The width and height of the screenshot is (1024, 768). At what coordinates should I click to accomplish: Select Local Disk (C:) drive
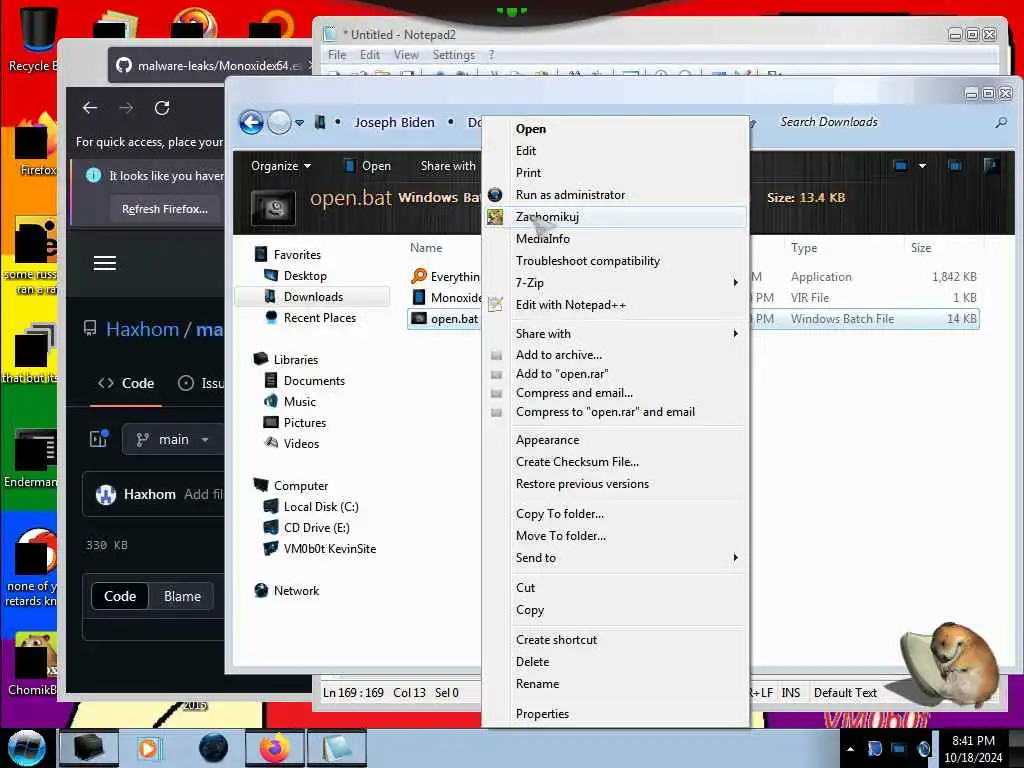point(321,507)
